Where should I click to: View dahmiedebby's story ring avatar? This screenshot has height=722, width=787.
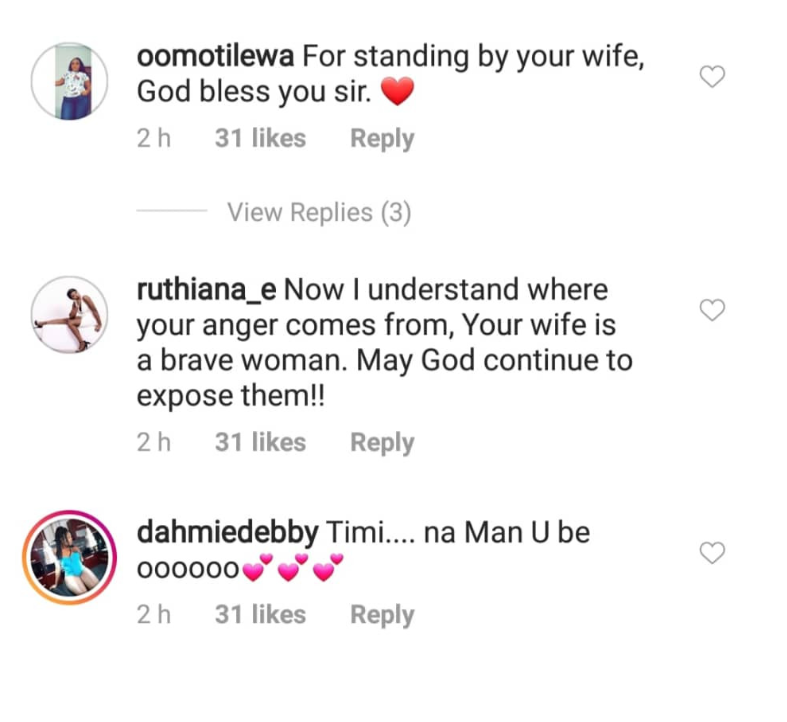pyautogui.click(x=70, y=557)
